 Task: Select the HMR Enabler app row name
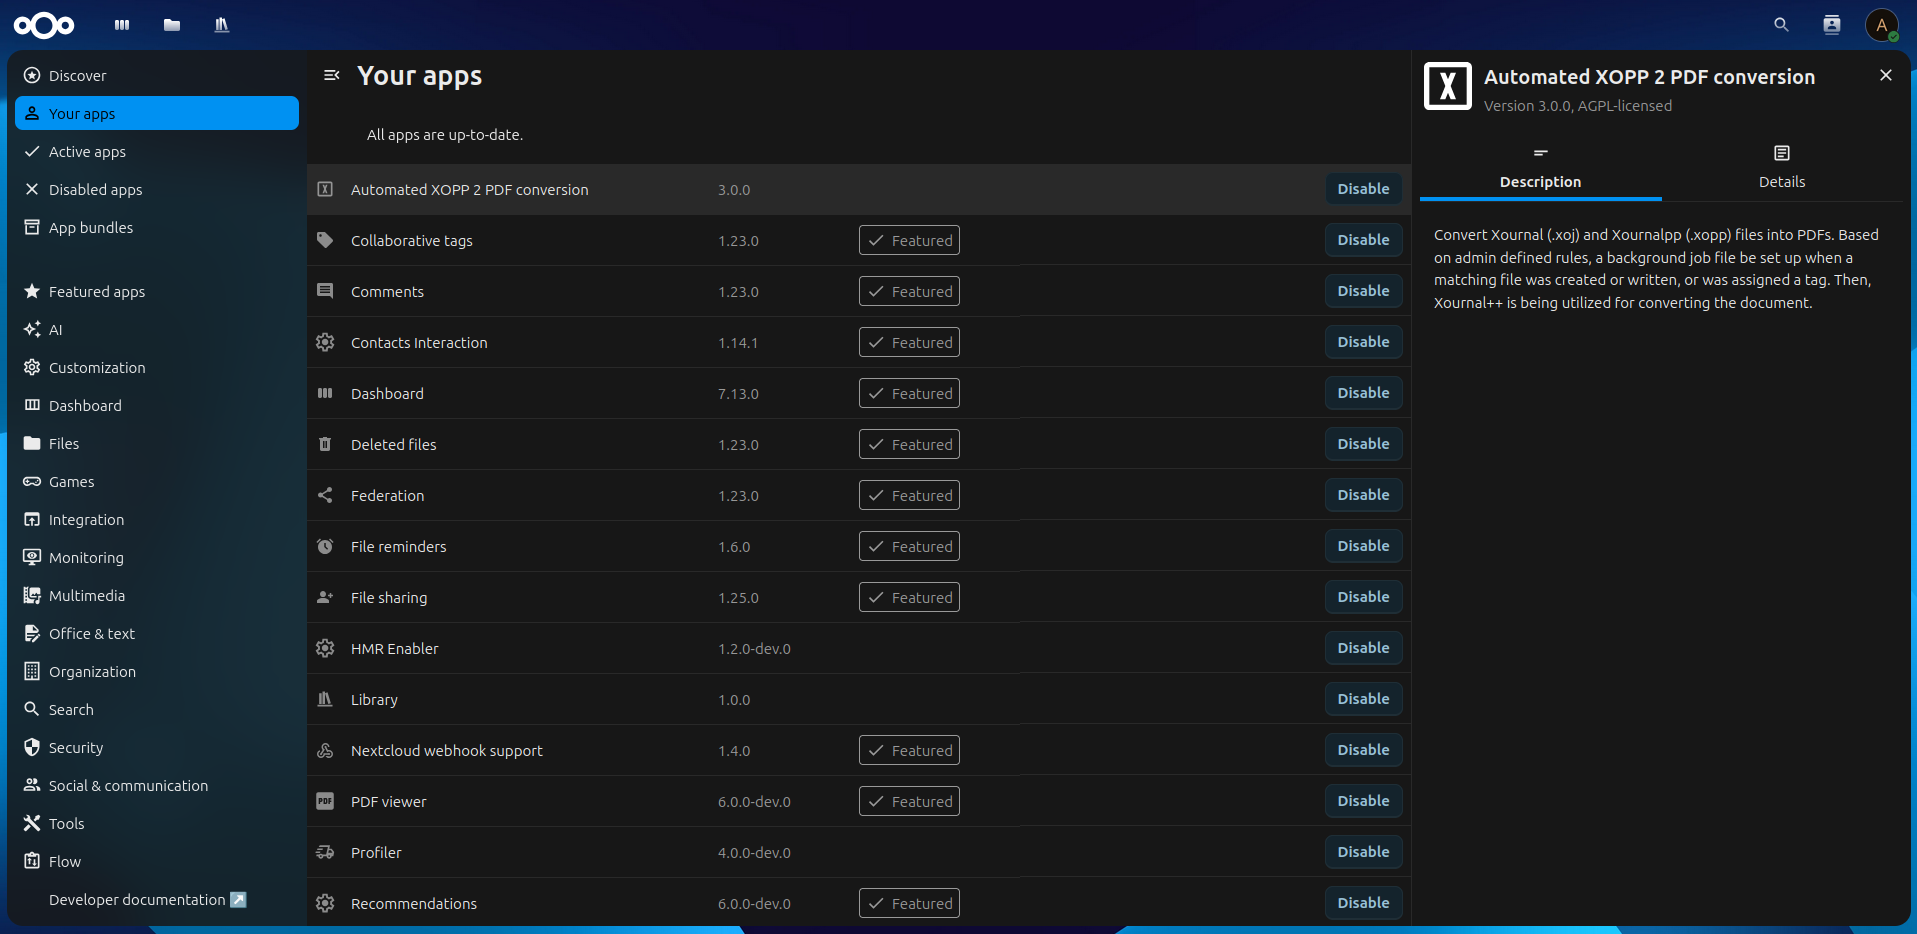394,649
